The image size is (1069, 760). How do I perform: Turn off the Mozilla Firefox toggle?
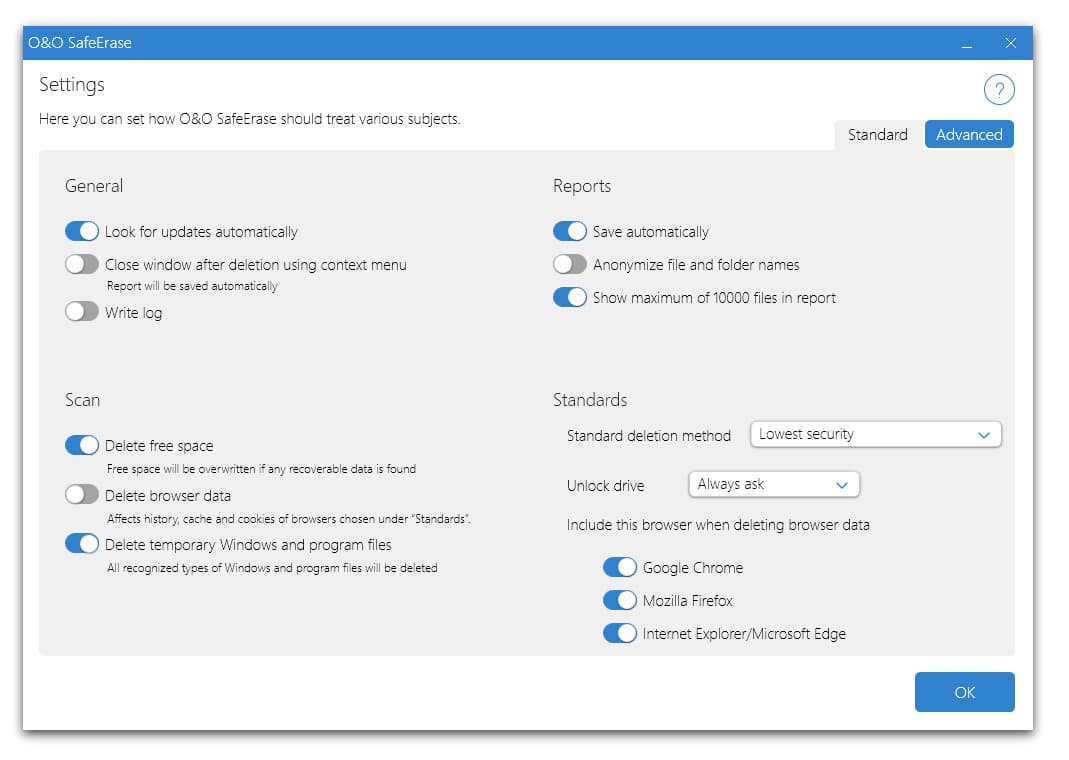coord(620,601)
